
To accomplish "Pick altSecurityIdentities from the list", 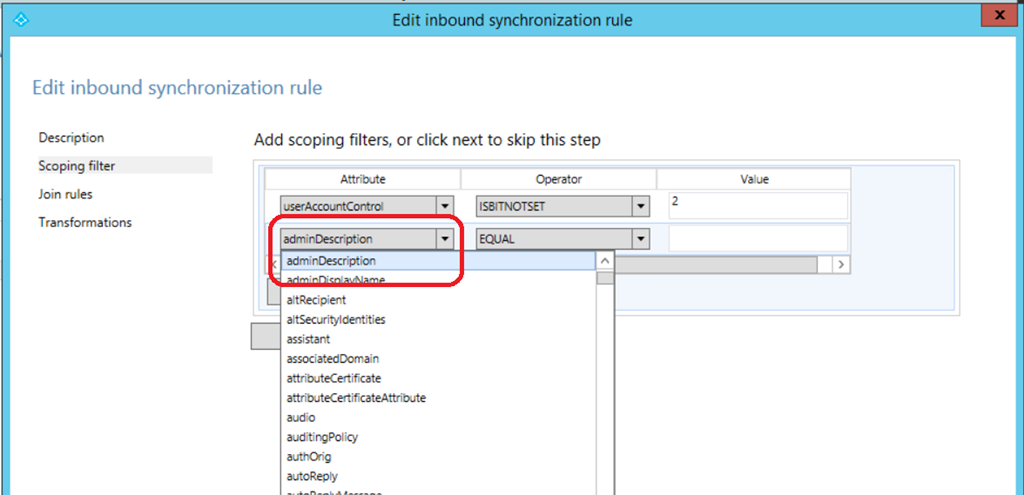I will (336, 320).
